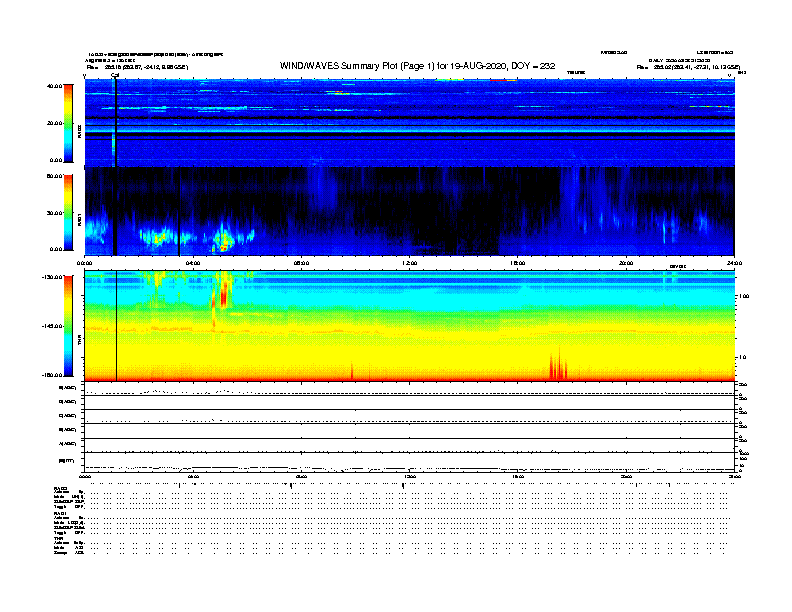Click the WIND/WAVES Summary Plot title

tap(417, 66)
